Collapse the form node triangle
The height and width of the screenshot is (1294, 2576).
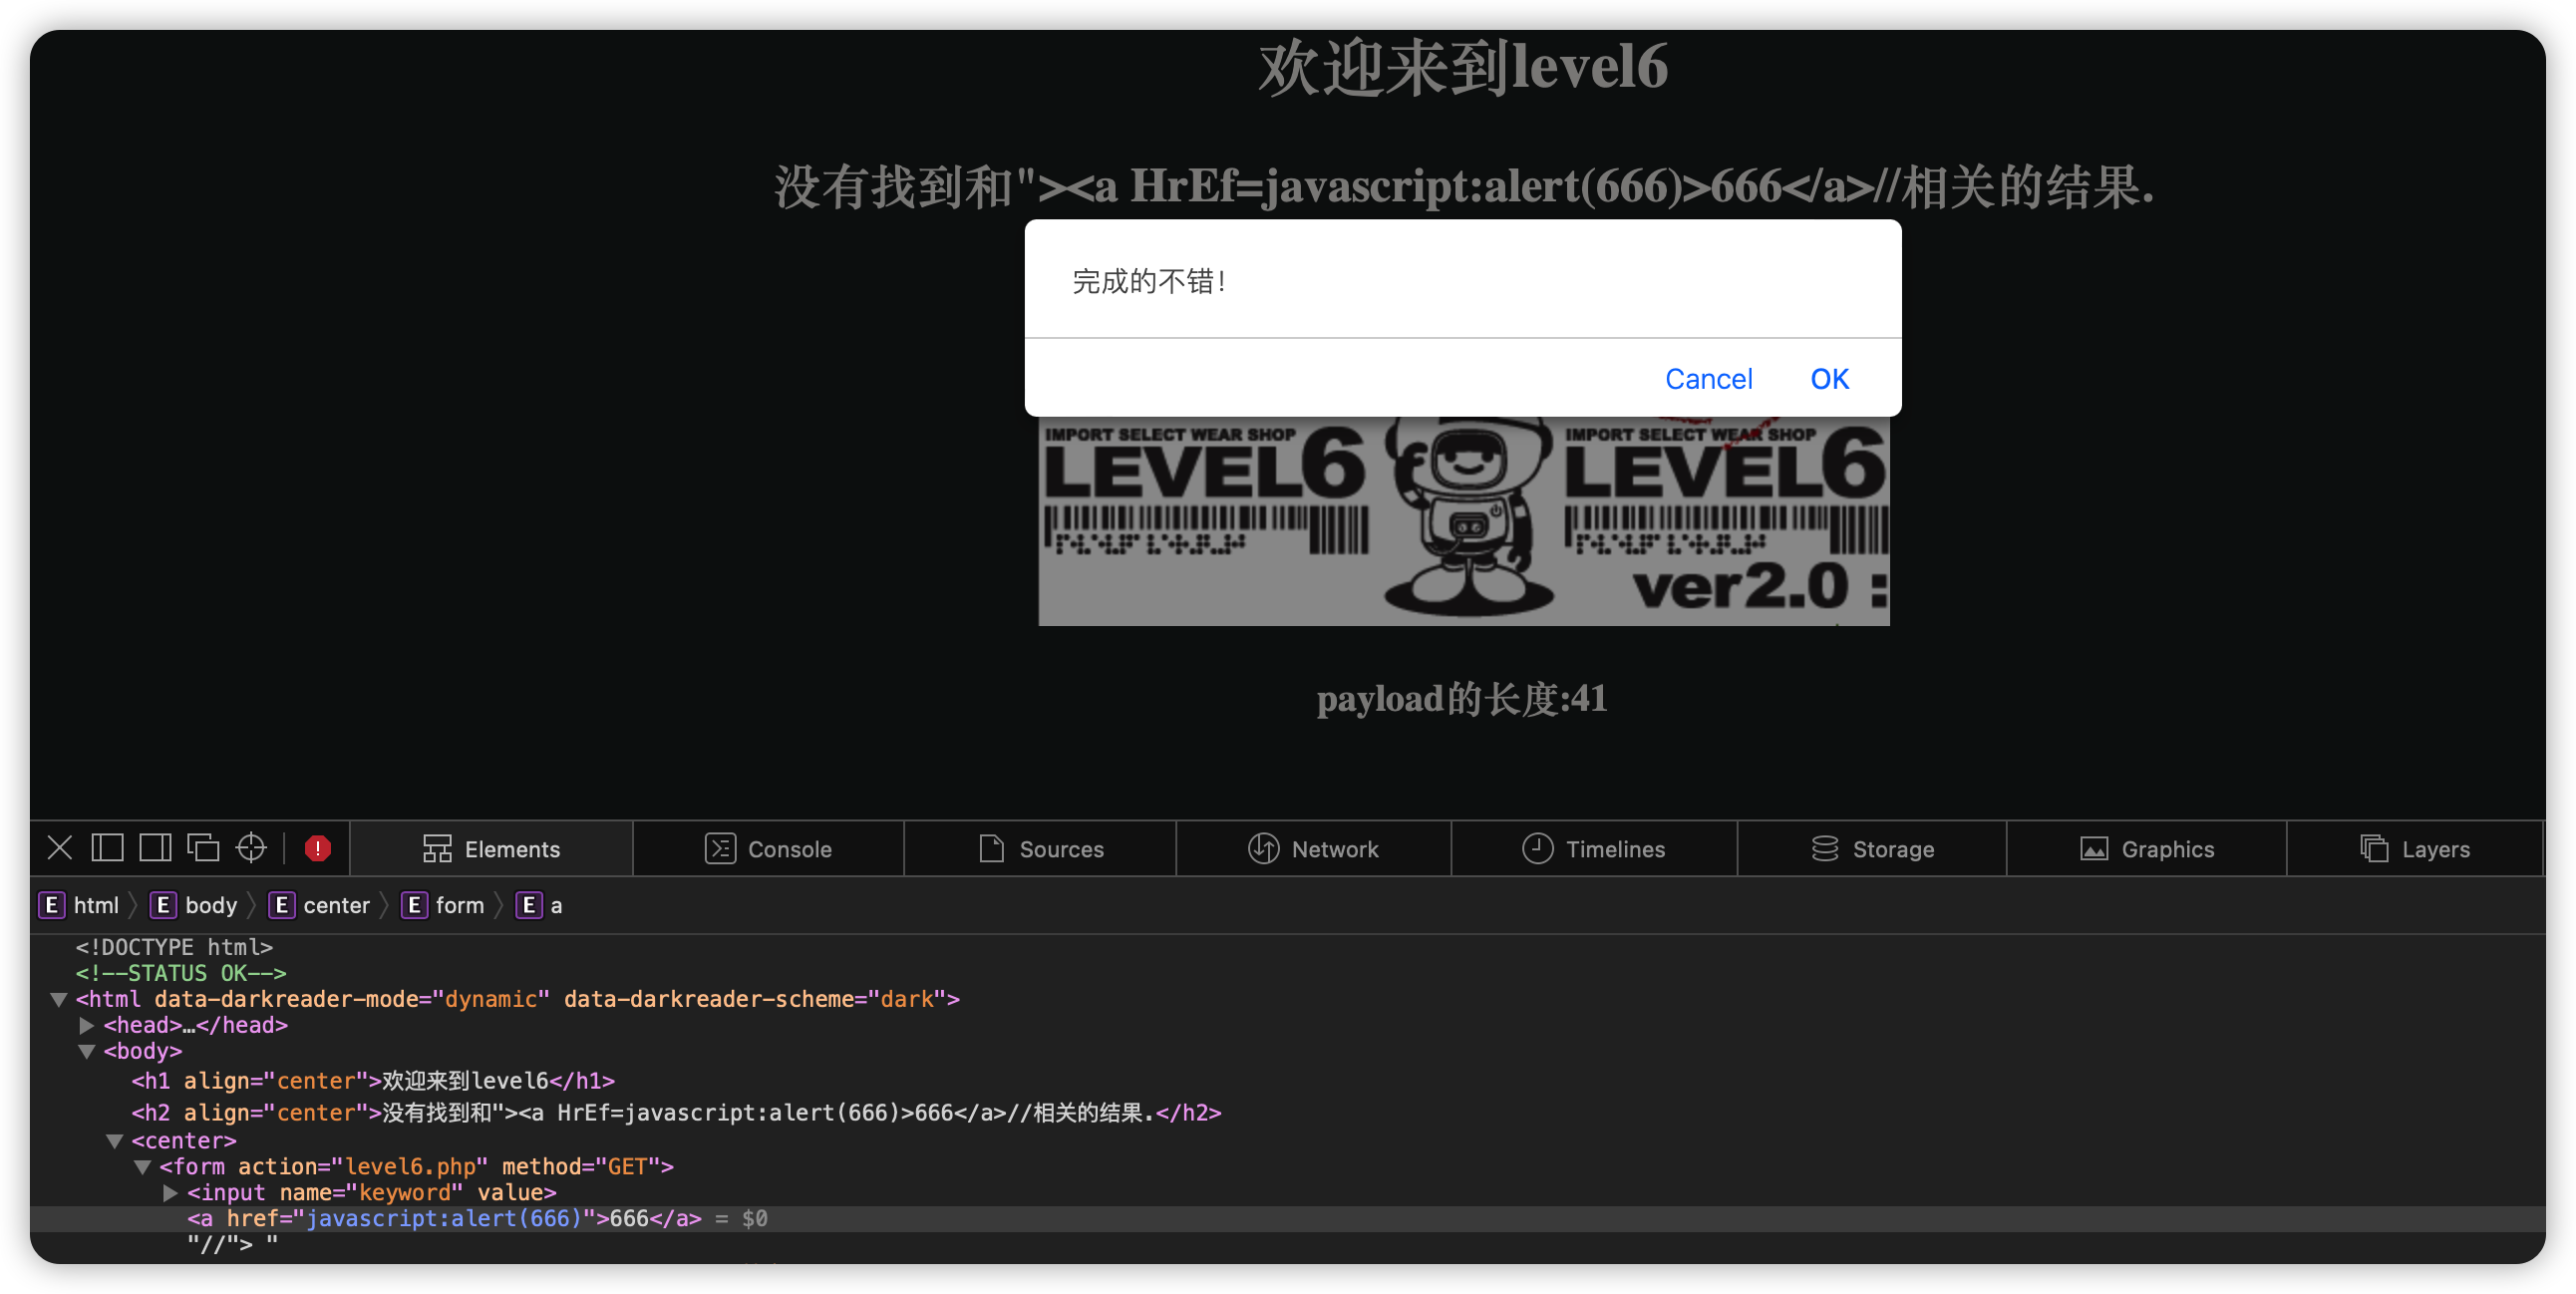(143, 1167)
